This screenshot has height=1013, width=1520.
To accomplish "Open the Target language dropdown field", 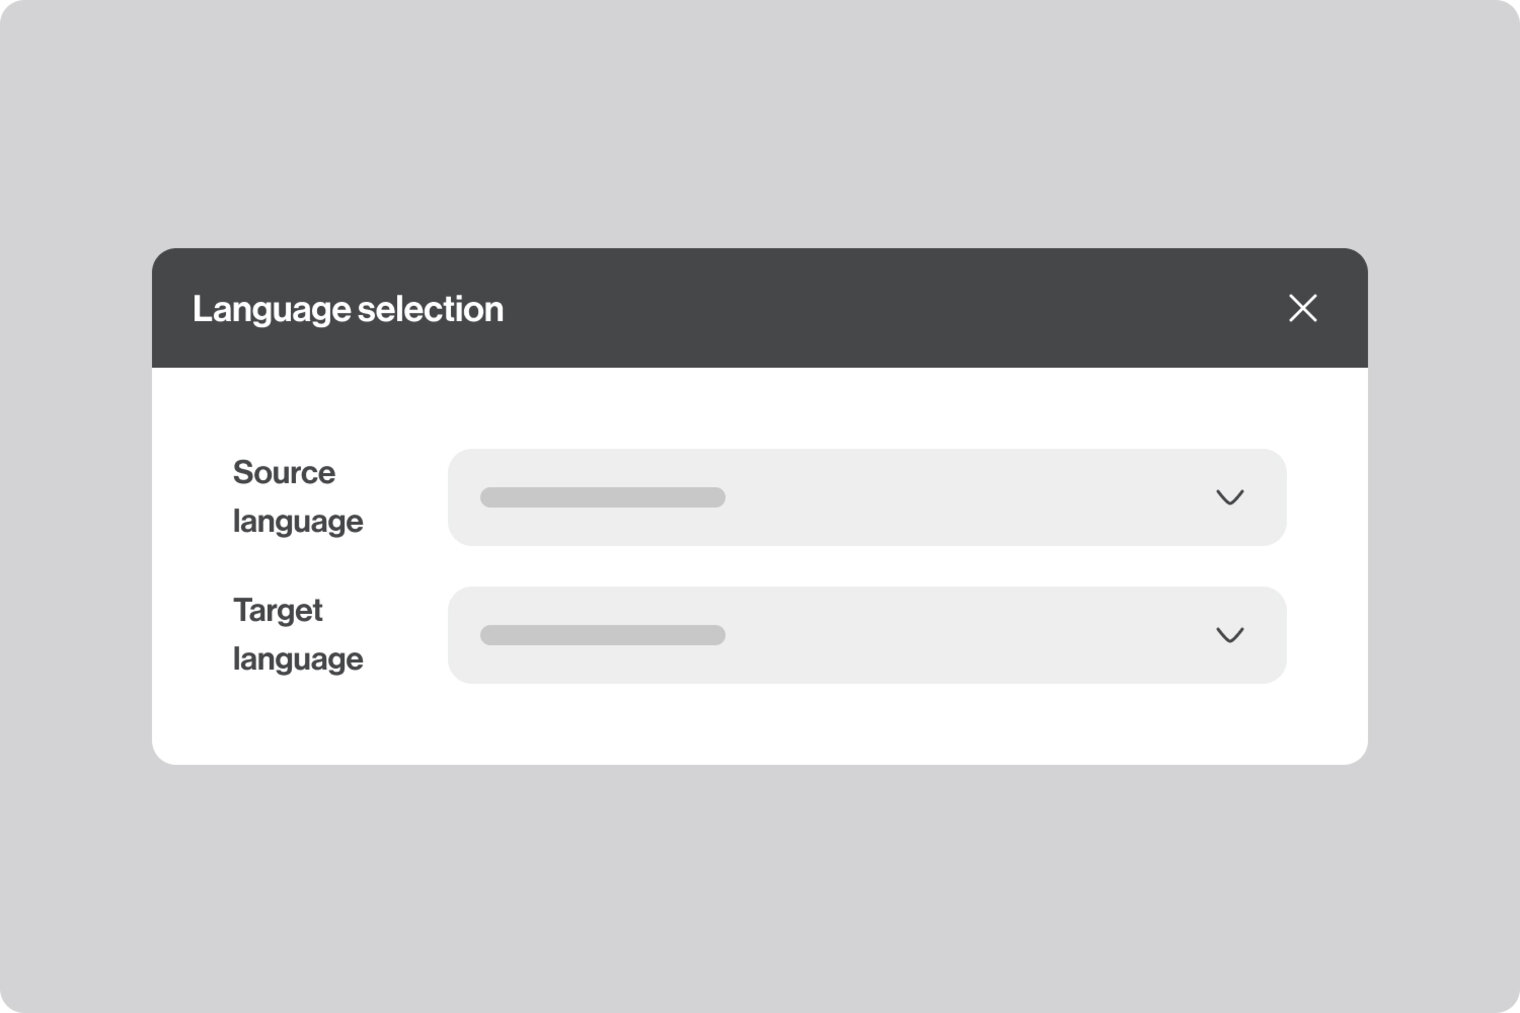I will 866,635.
